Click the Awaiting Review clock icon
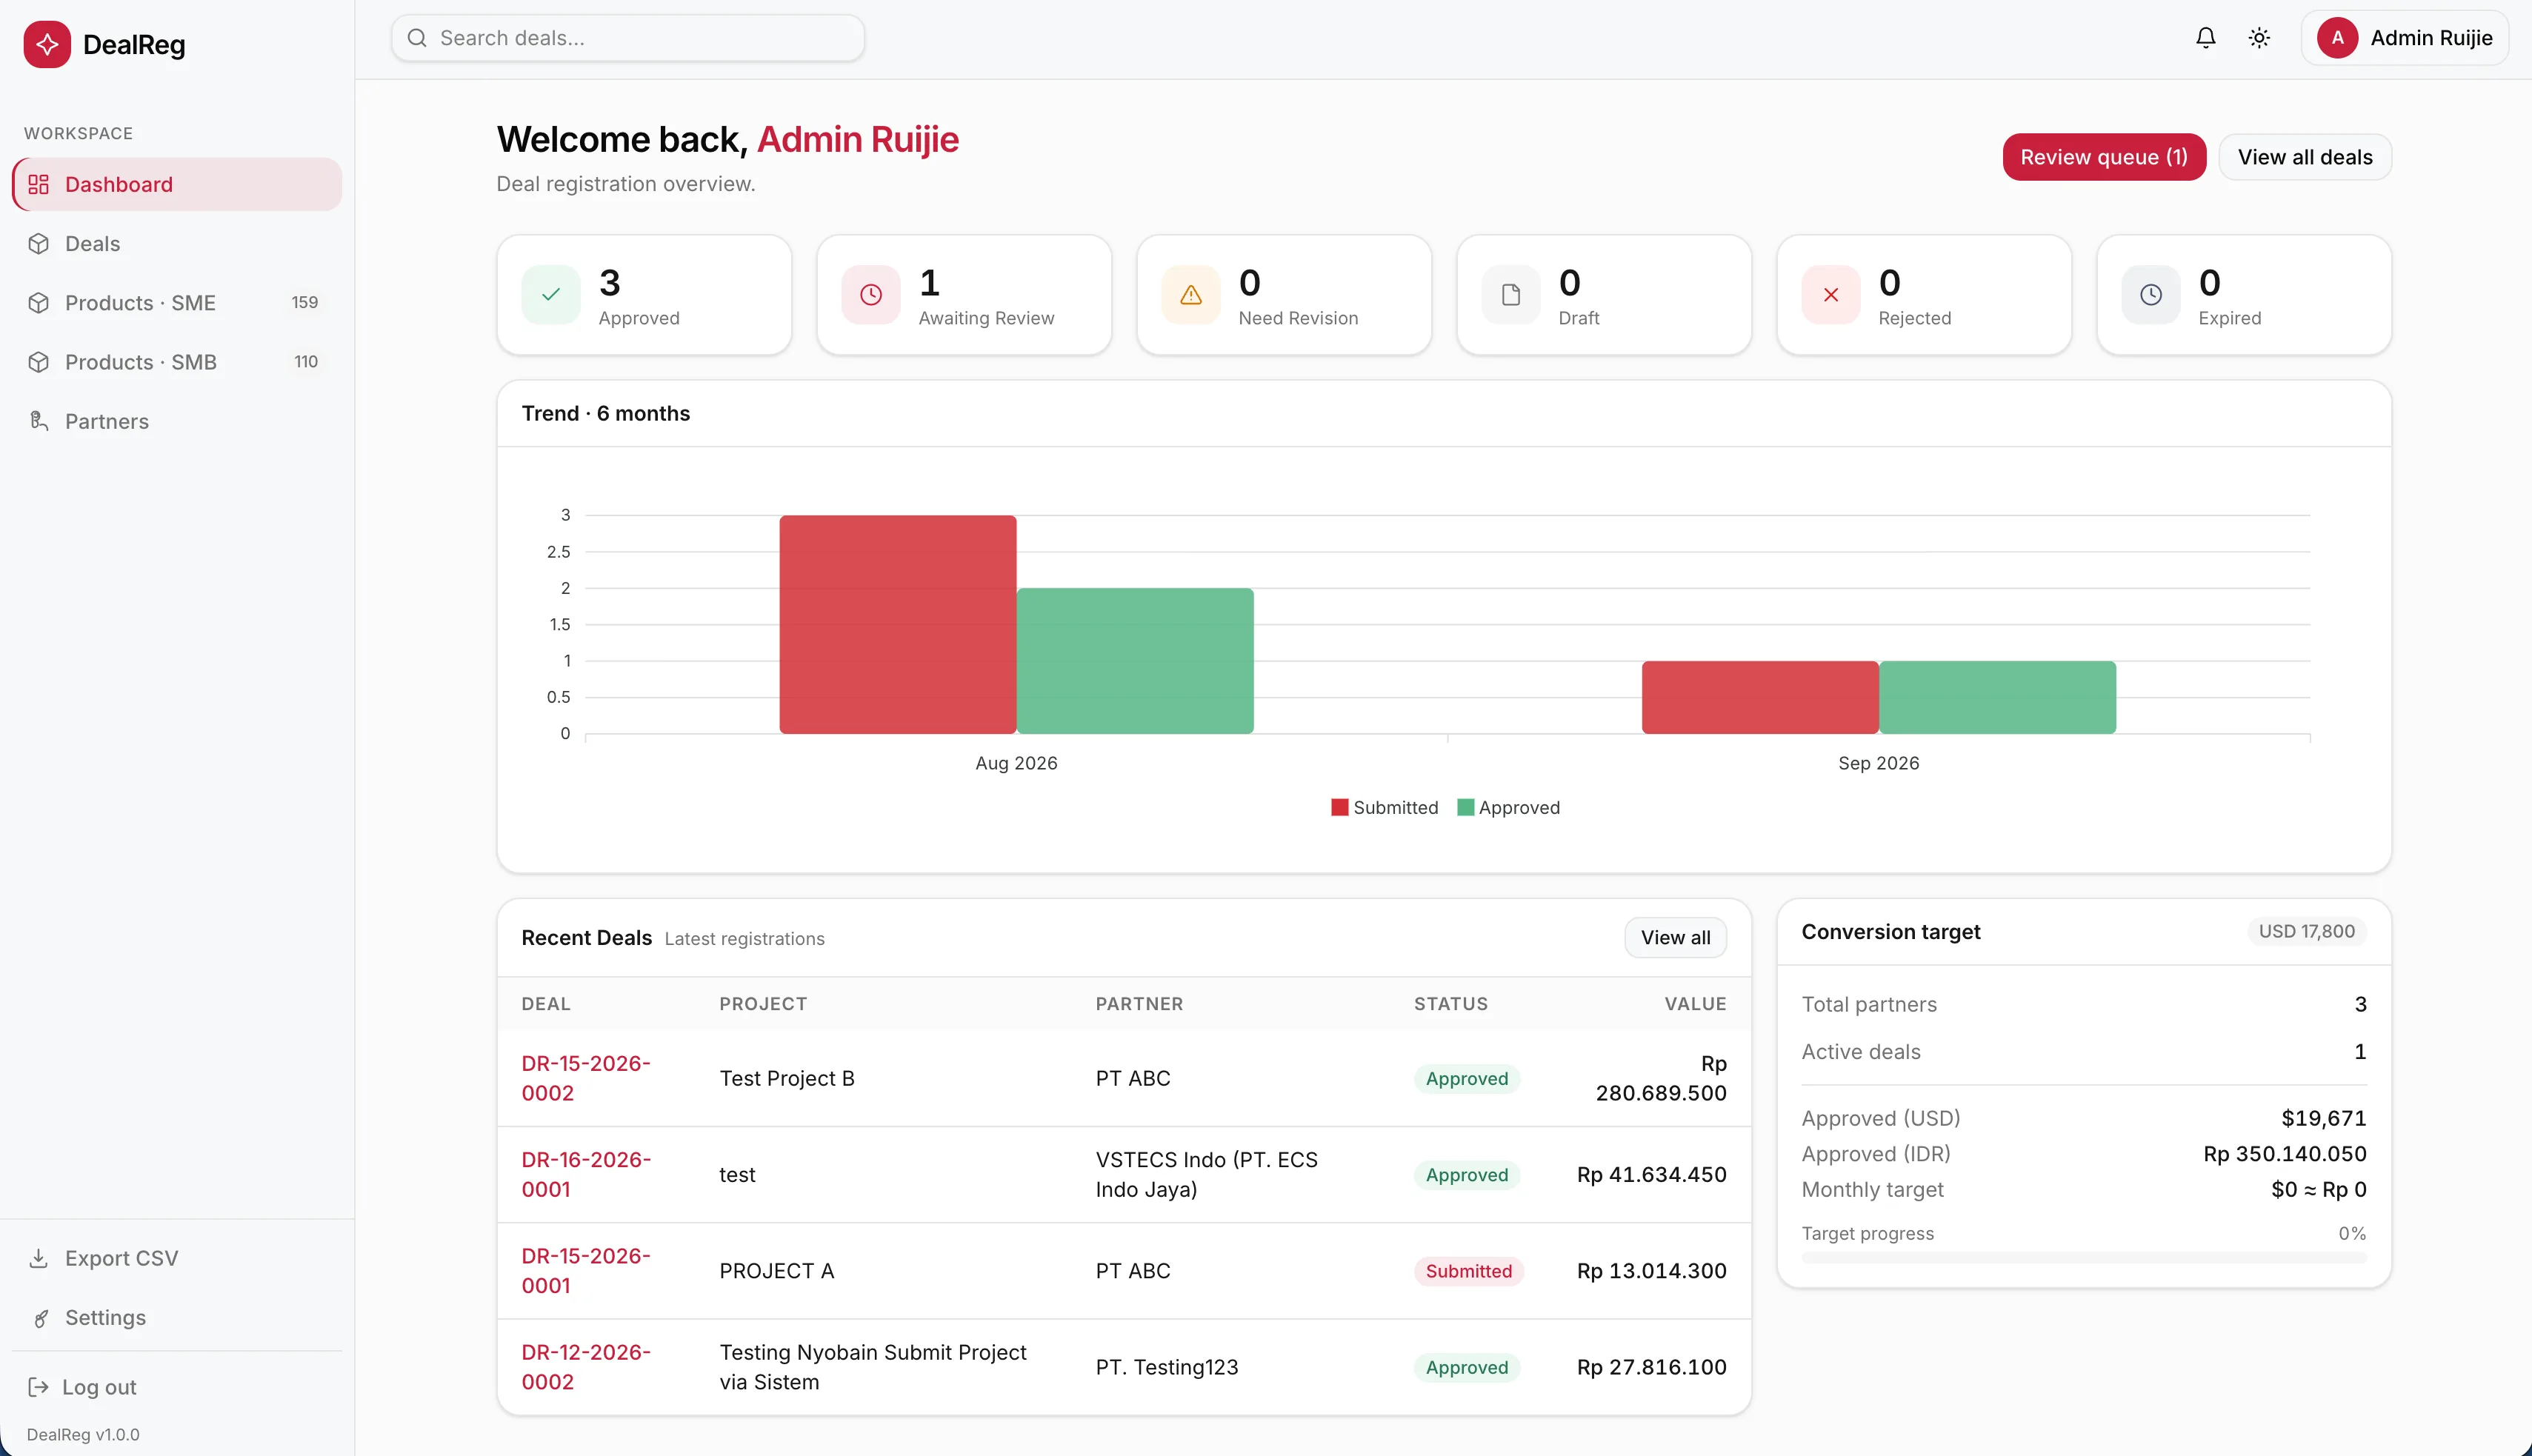Image resolution: width=2532 pixels, height=1456 pixels. coord(870,295)
